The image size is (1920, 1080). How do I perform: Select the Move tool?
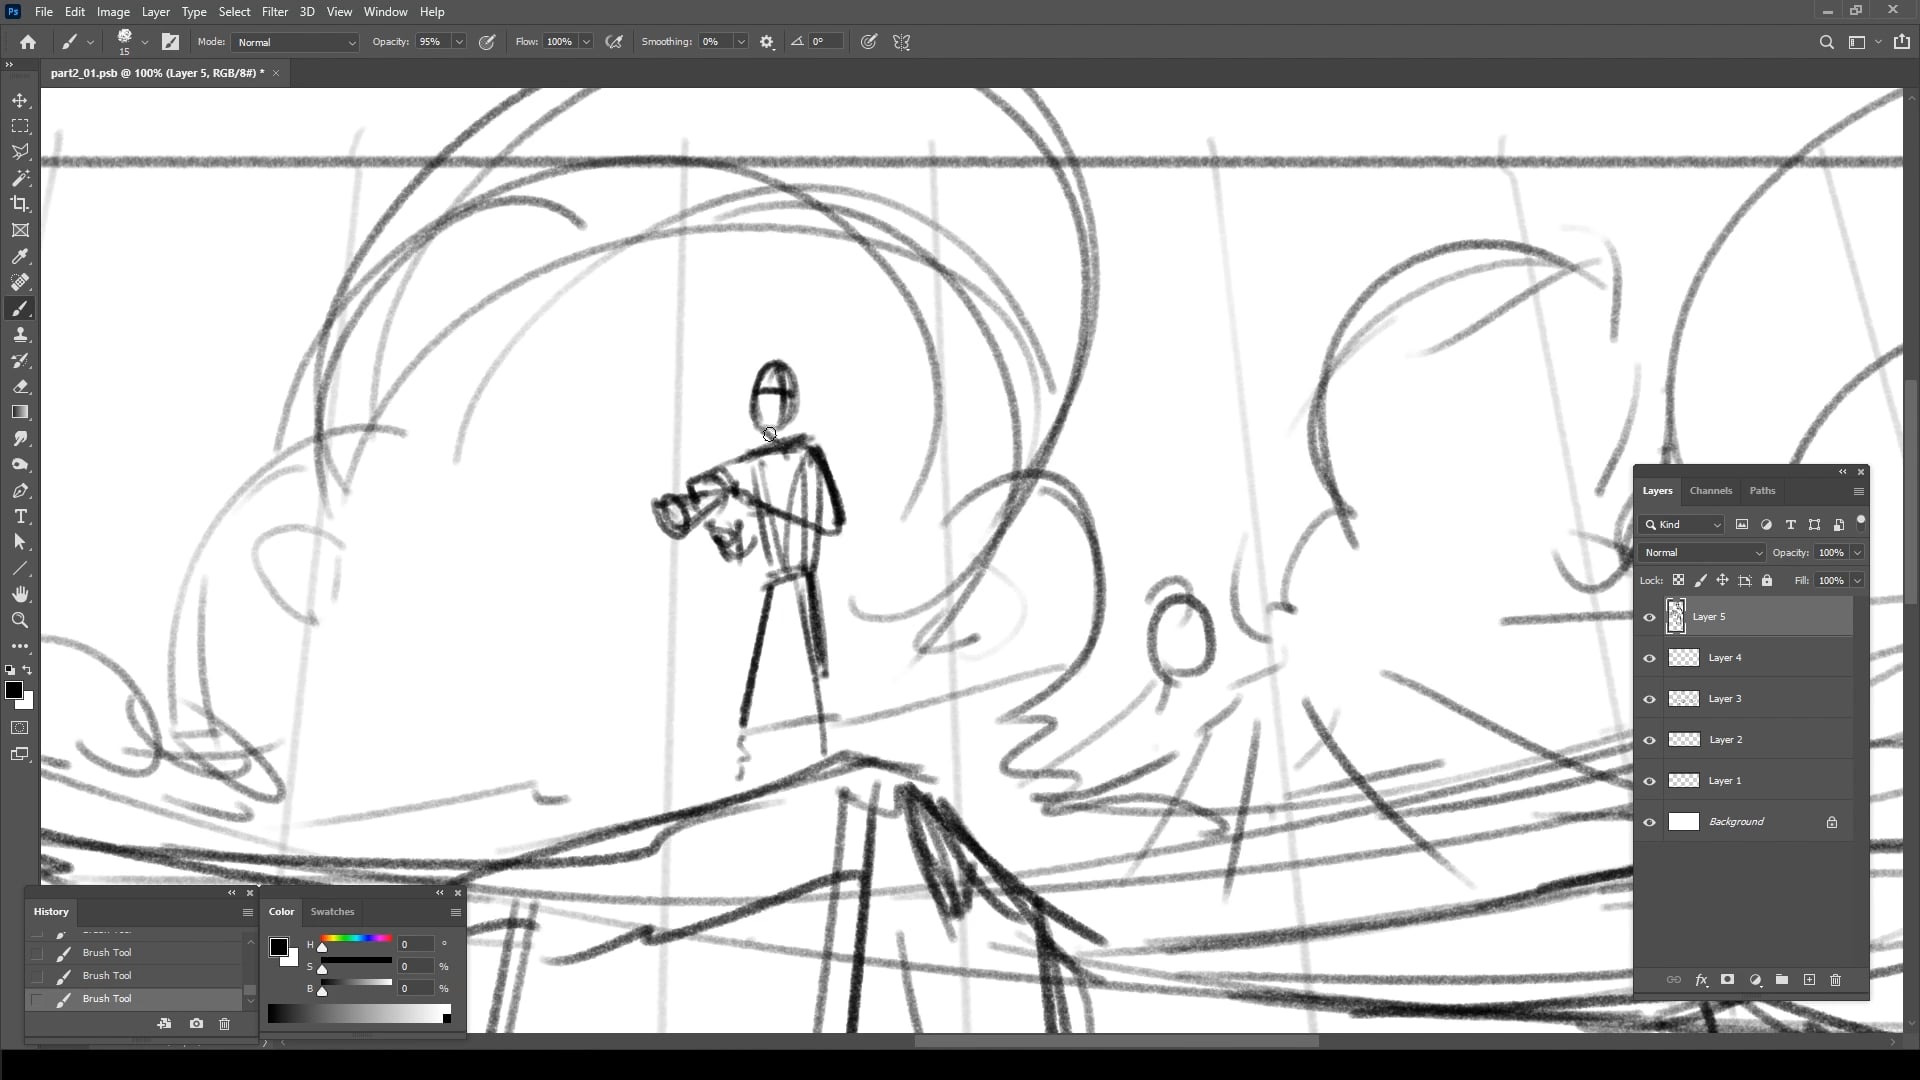(x=20, y=101)
